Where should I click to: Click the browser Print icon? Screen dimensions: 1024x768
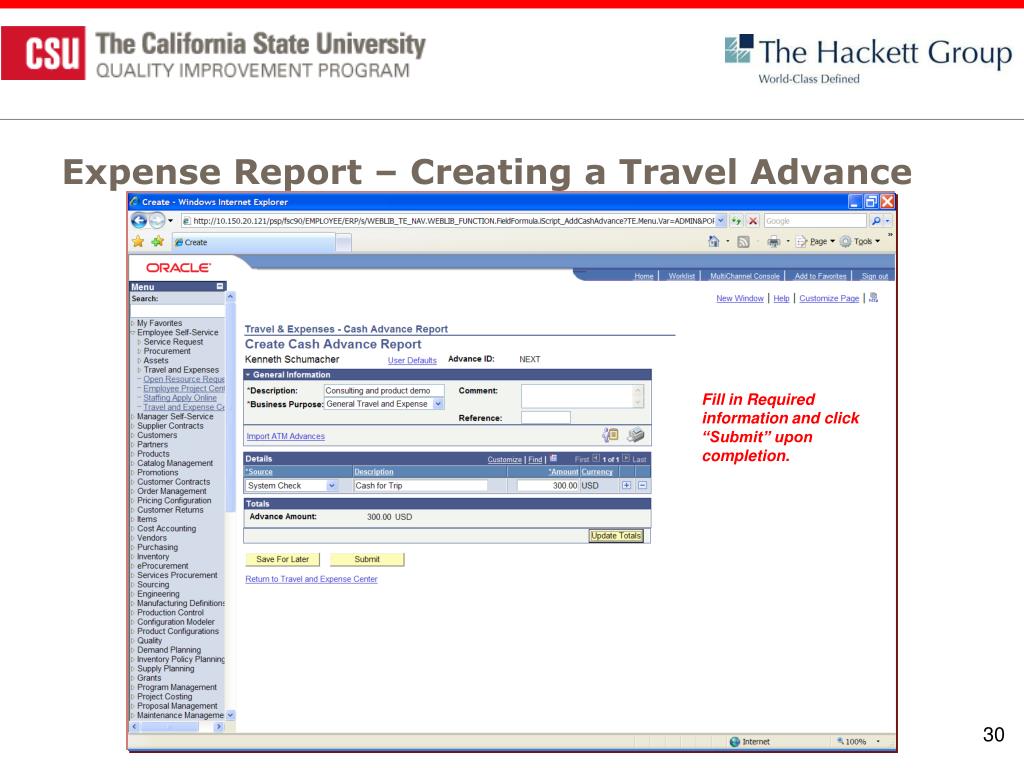point(774,242)
